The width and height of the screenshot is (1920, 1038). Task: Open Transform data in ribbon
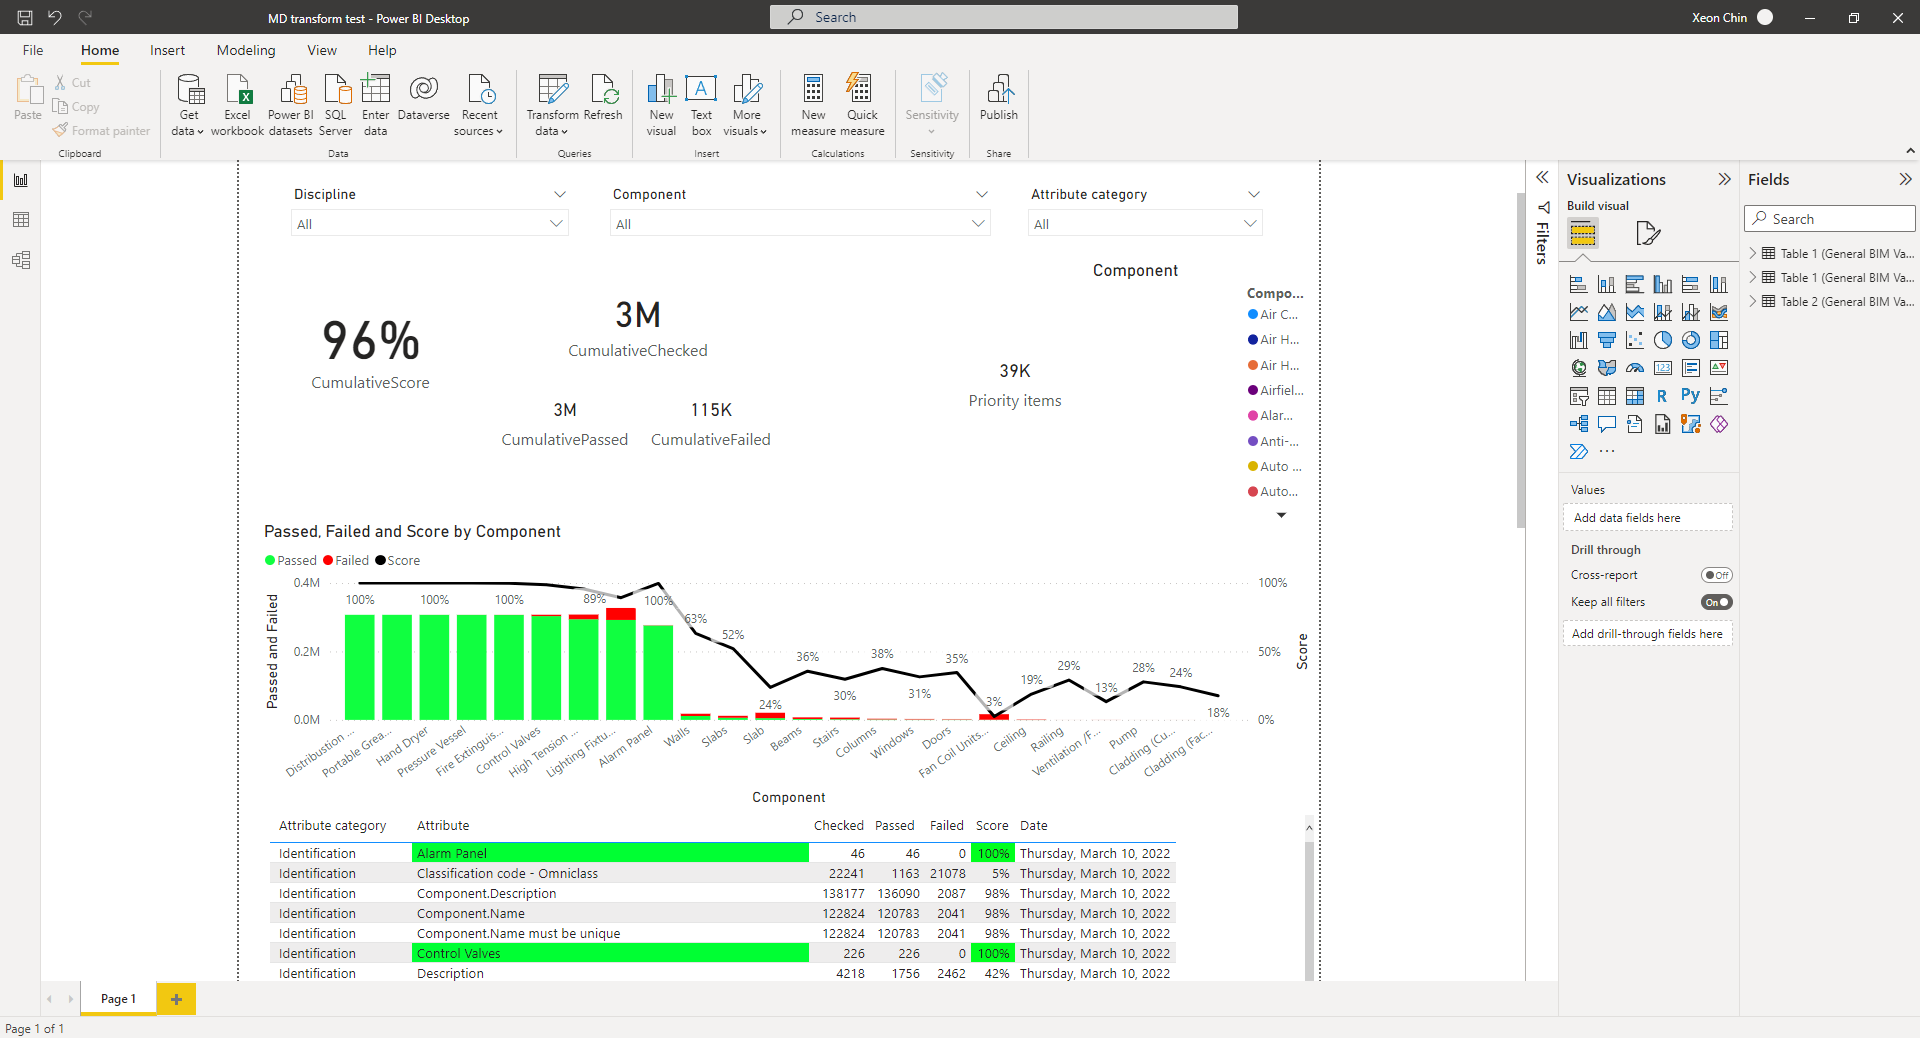[552, 104]
